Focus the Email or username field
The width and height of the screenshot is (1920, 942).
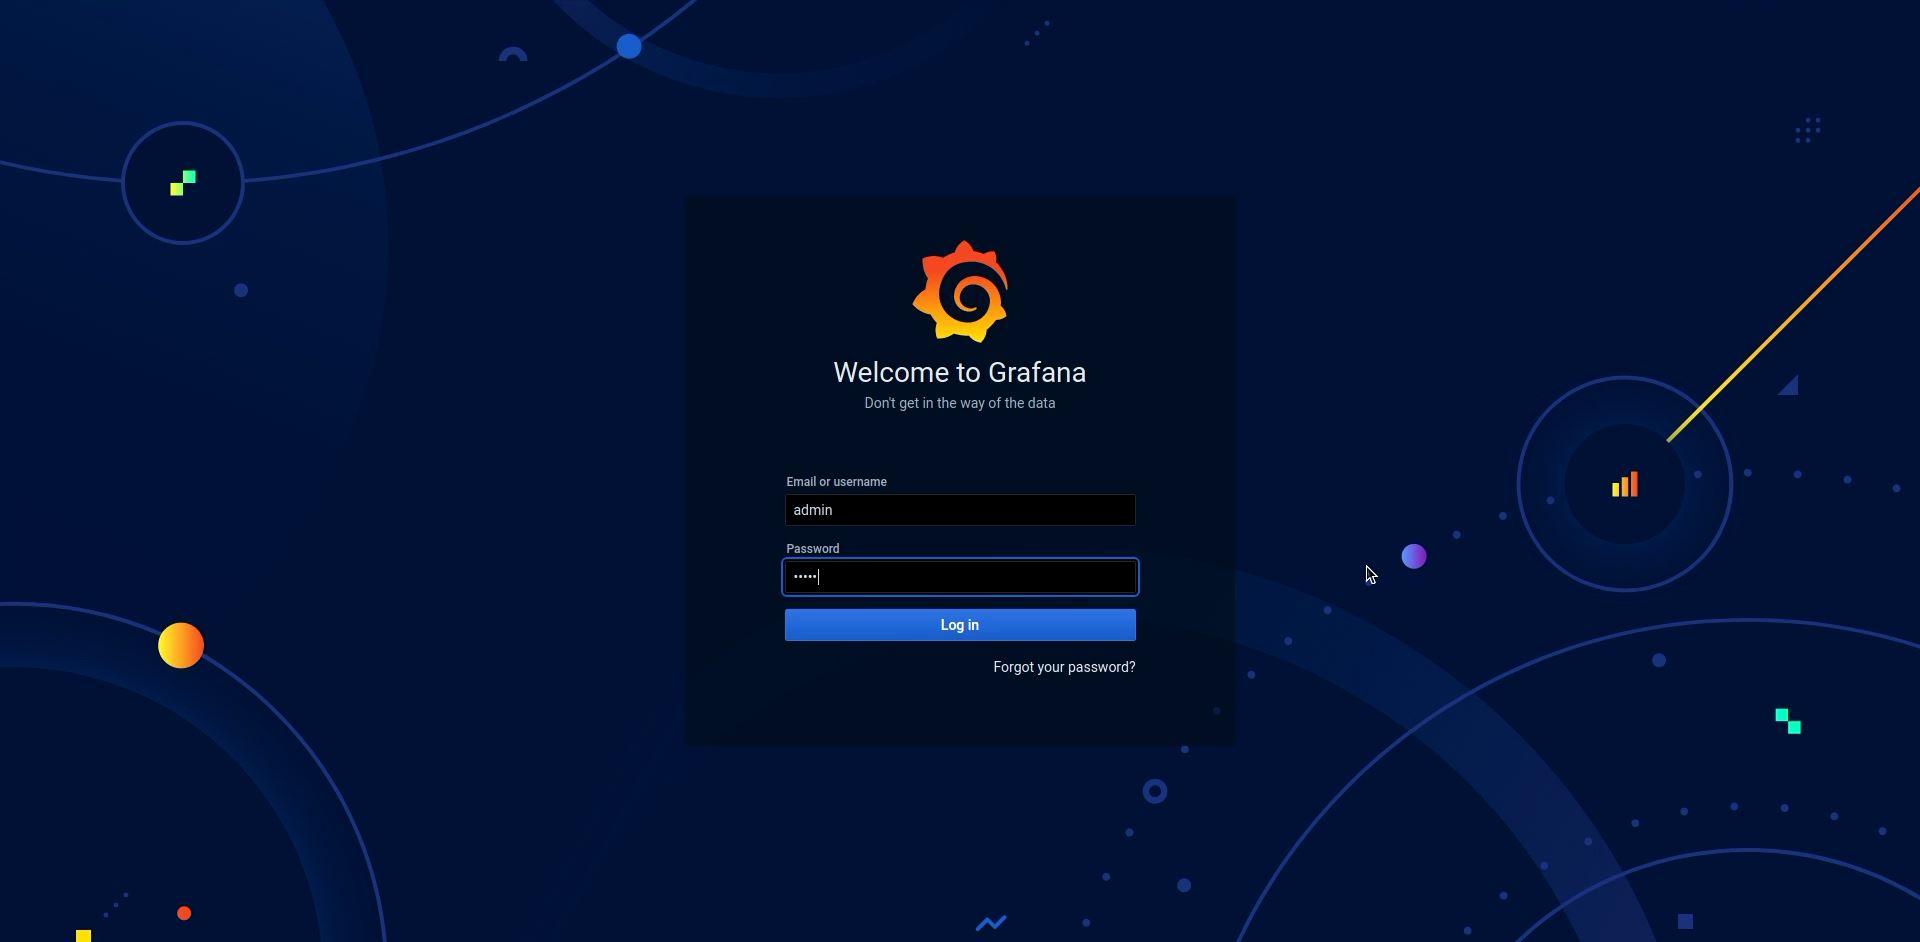(960, 510)
